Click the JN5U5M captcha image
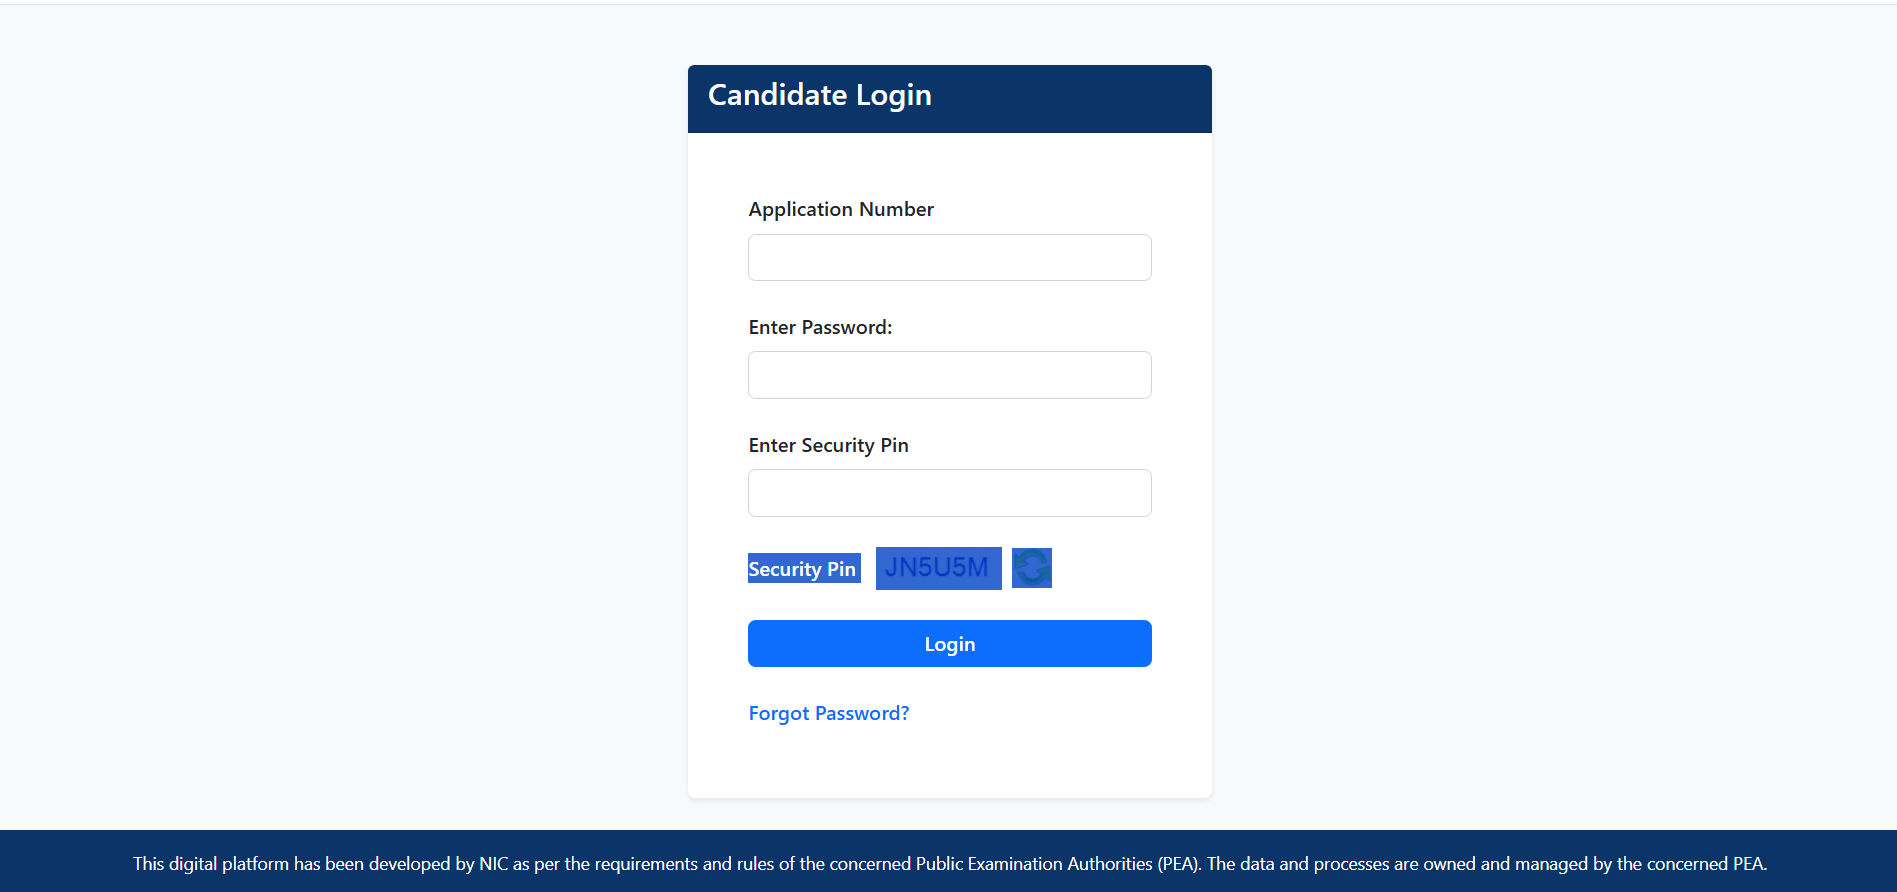The image size is (1897, 892). [x=938, y=568]
